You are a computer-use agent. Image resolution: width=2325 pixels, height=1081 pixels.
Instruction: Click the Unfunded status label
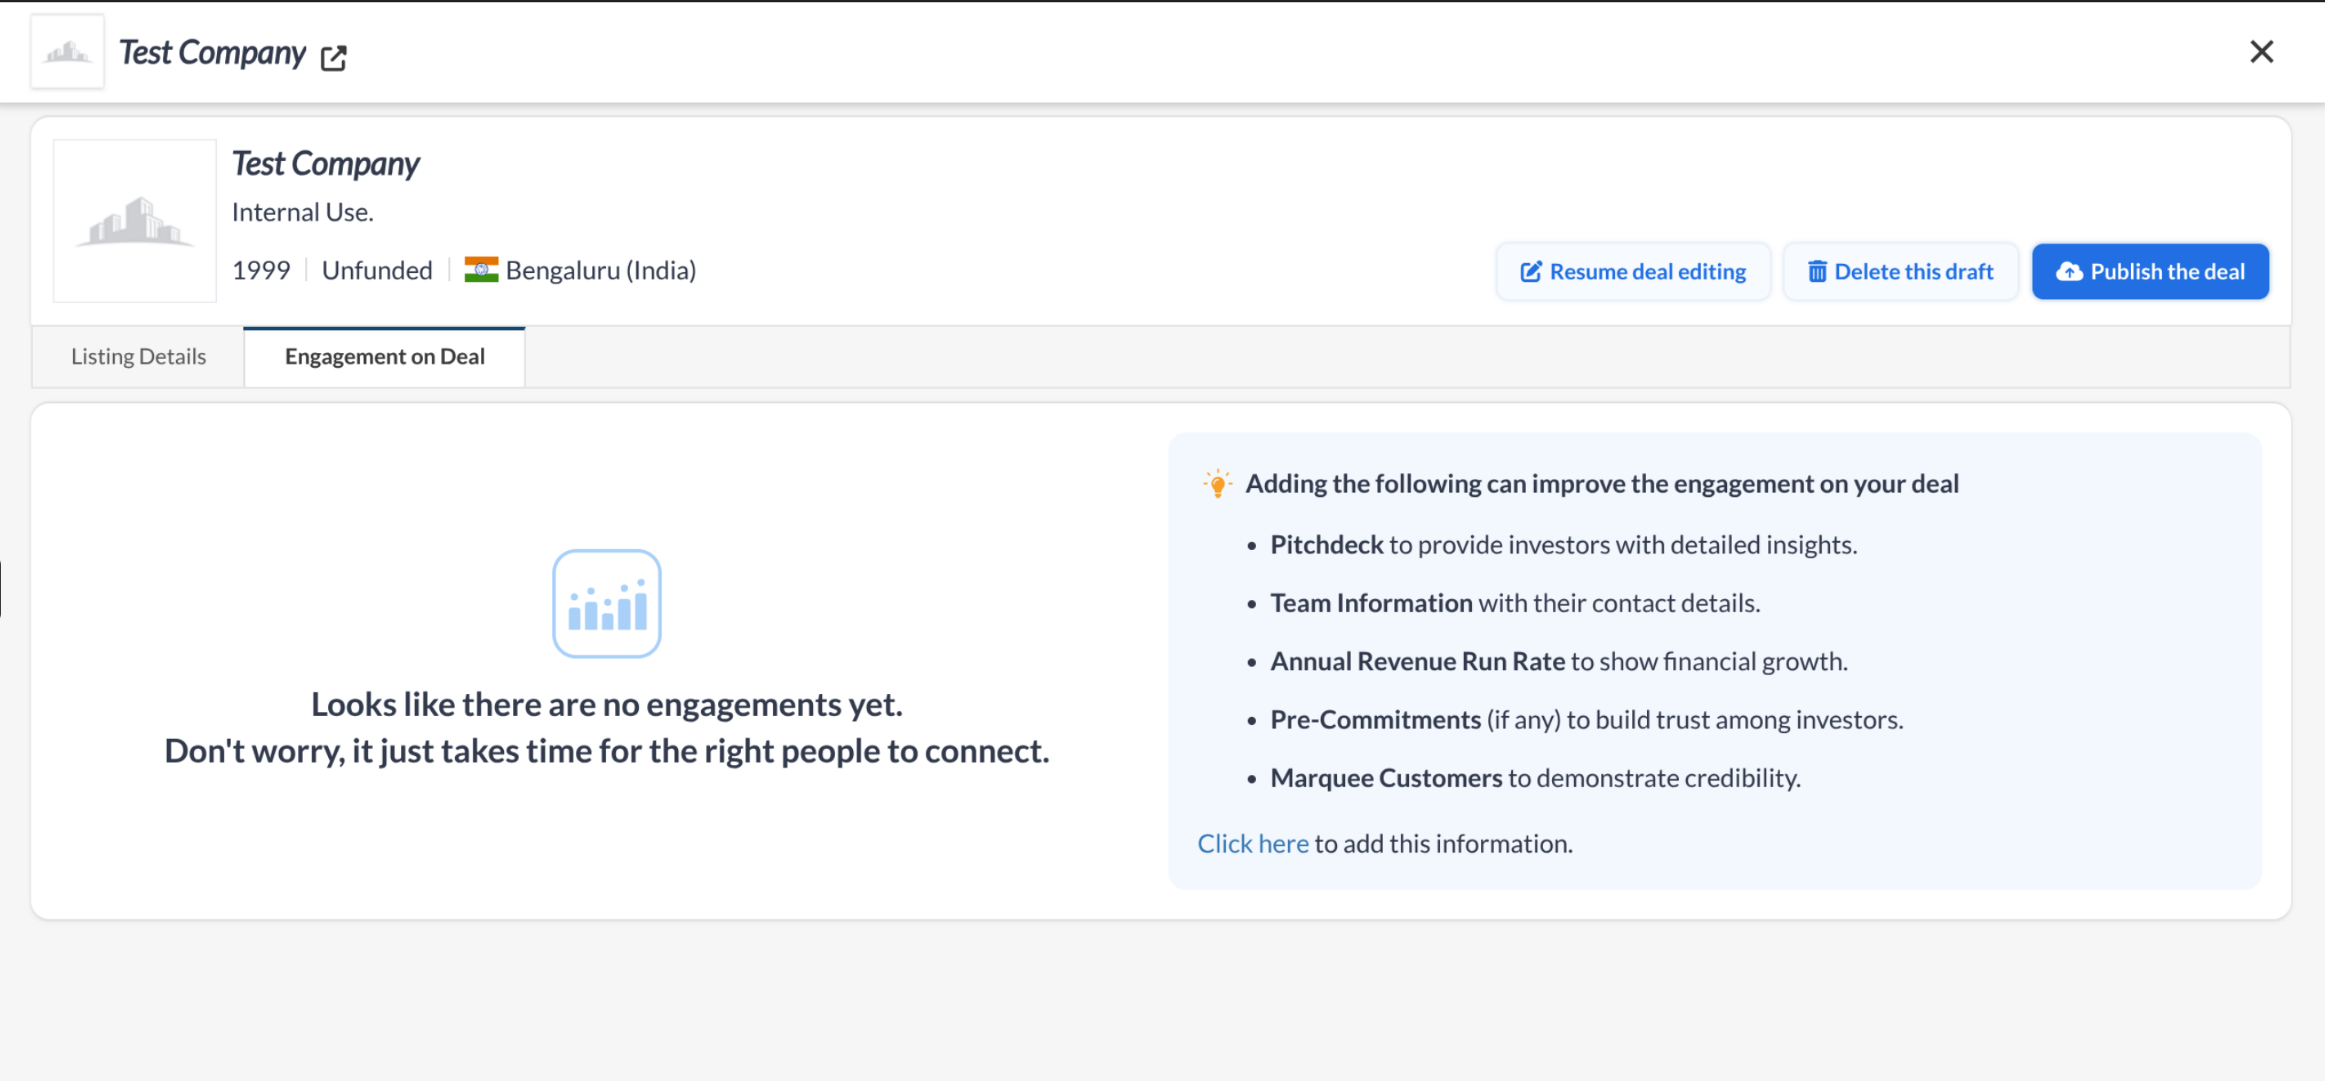point(377,270)
